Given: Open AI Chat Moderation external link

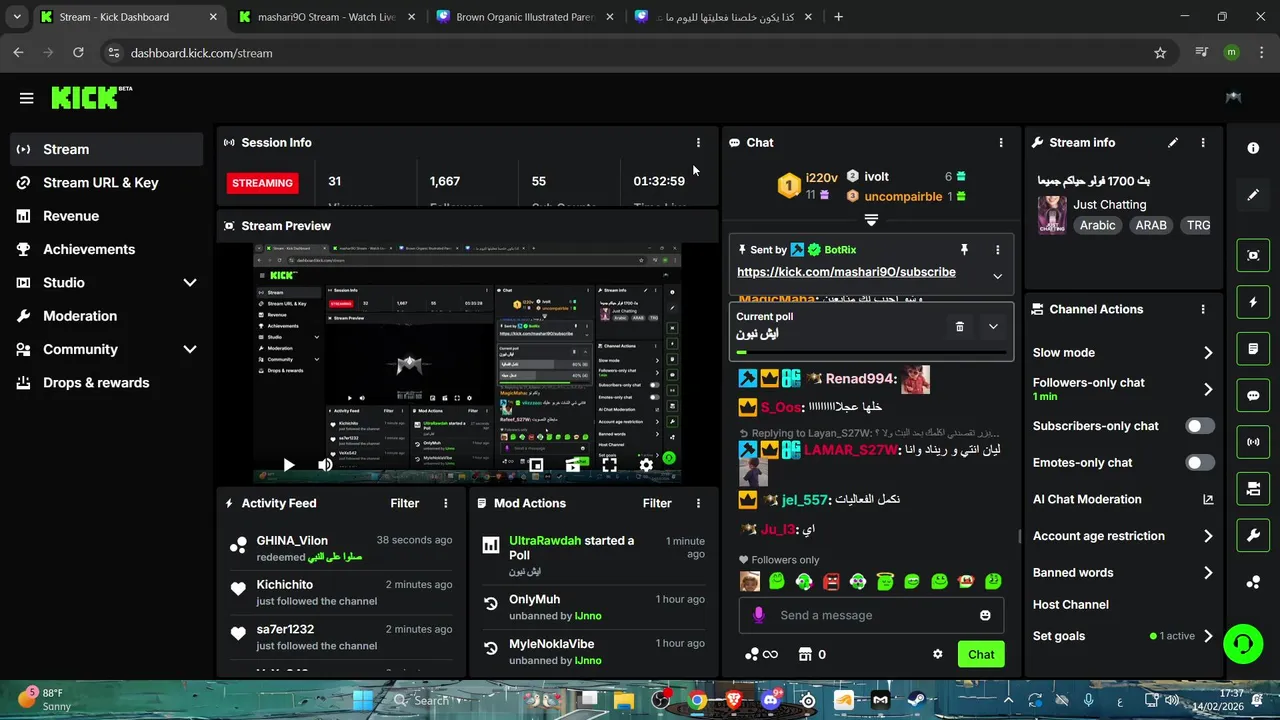Looking at the screenshot, I should point(1208,500).
